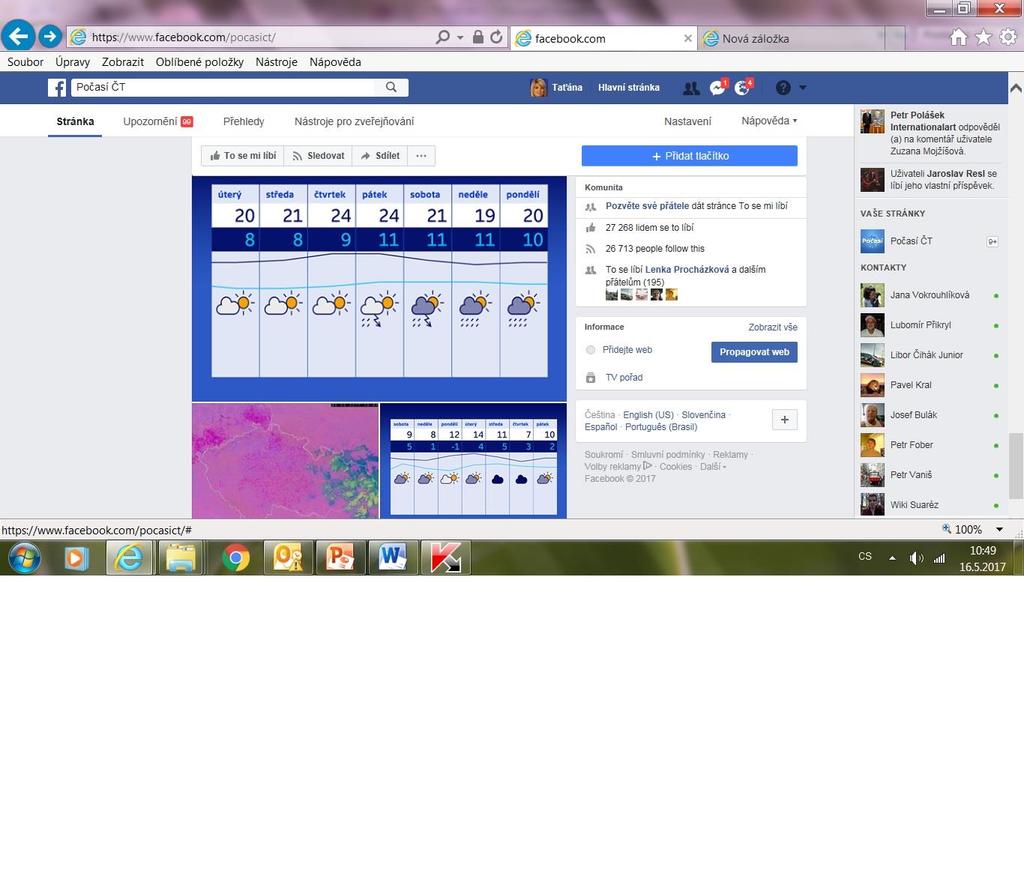Open the Zobrazit menu
The width and height of the screenshot is (1024, 873).
coord(123,62)
